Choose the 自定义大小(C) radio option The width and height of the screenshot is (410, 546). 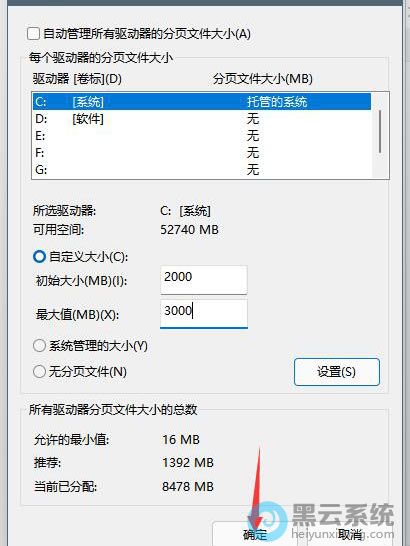pos(39,257)
